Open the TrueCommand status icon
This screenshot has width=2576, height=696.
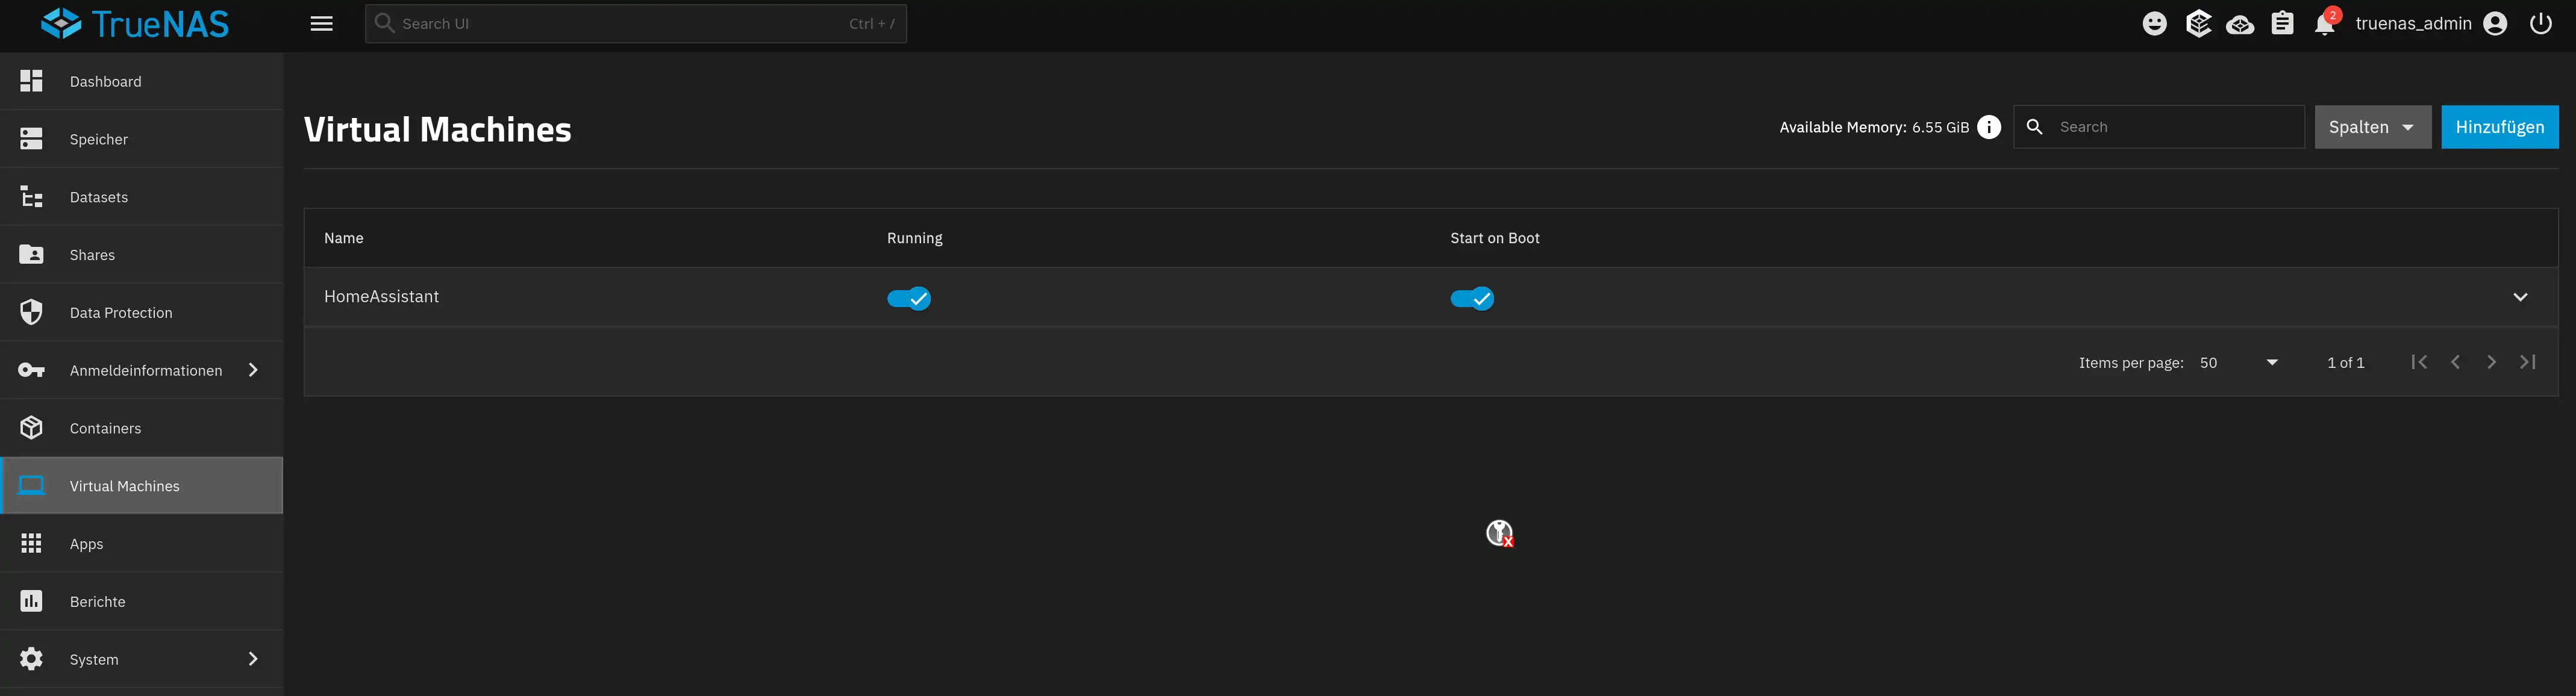[x=2198, y=23]
